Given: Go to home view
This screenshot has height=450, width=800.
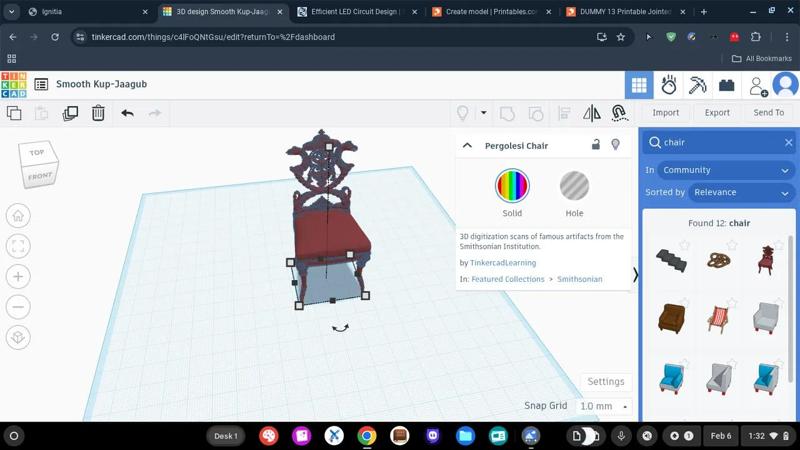Looking at the screenshot, I should [18, 216].
